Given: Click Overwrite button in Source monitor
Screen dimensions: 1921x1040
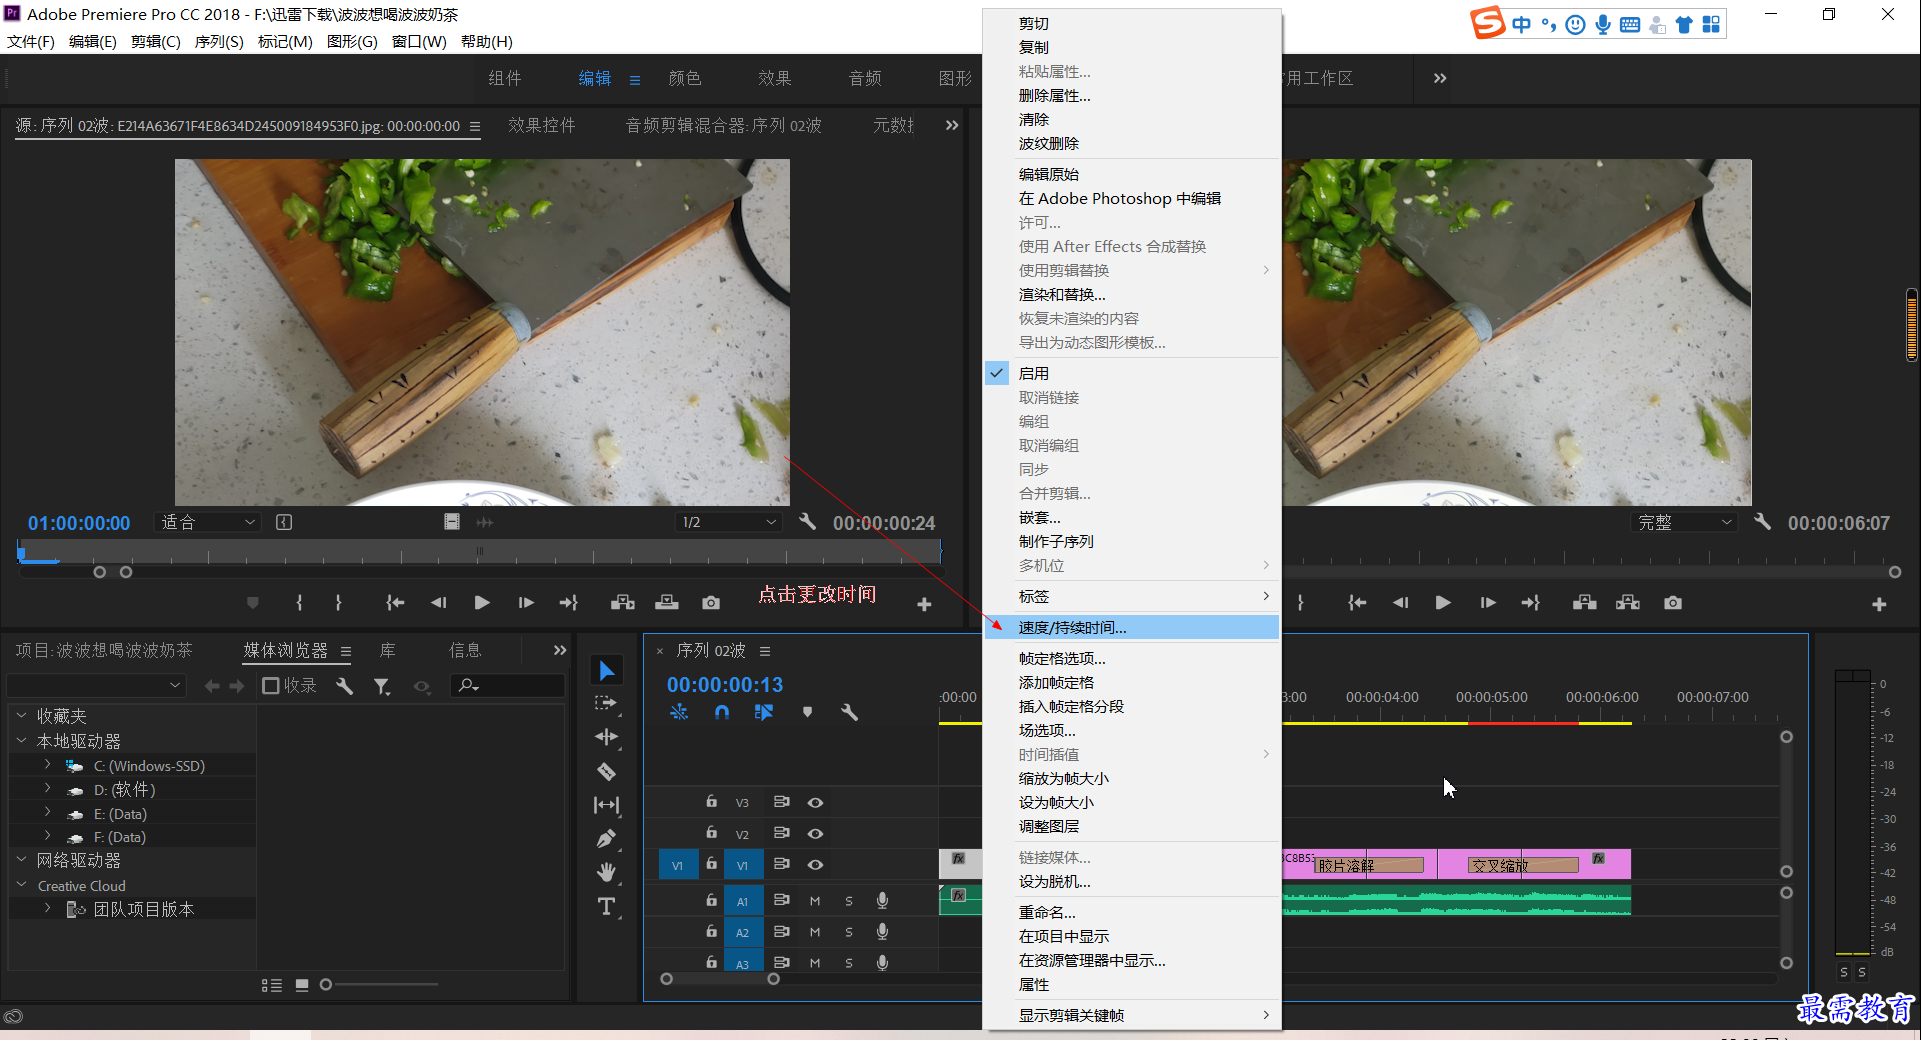Looking at the screenshot, I should coord(667,603).
